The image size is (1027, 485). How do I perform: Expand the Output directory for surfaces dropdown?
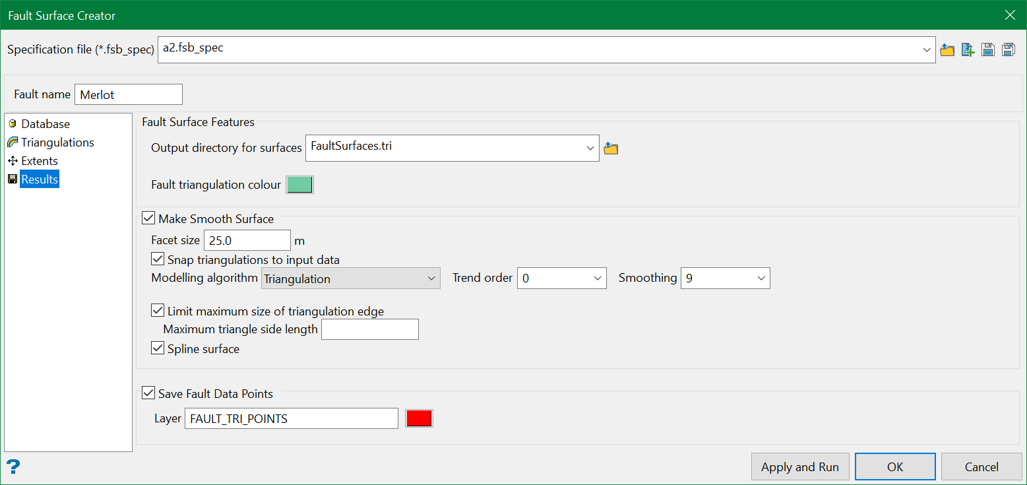(591, 149)
